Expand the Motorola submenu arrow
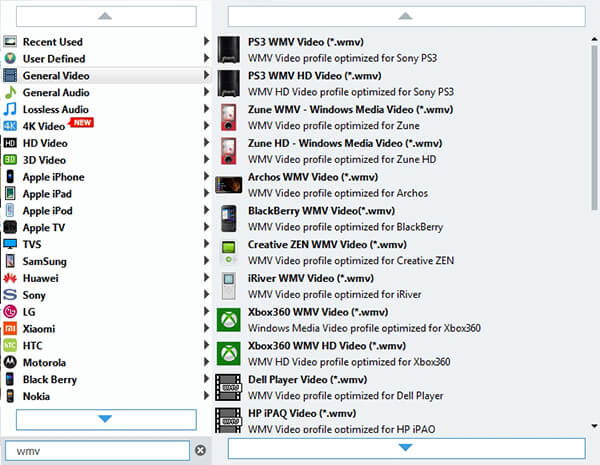Viewport: 600px width, 465px height. tap(206, 362)
